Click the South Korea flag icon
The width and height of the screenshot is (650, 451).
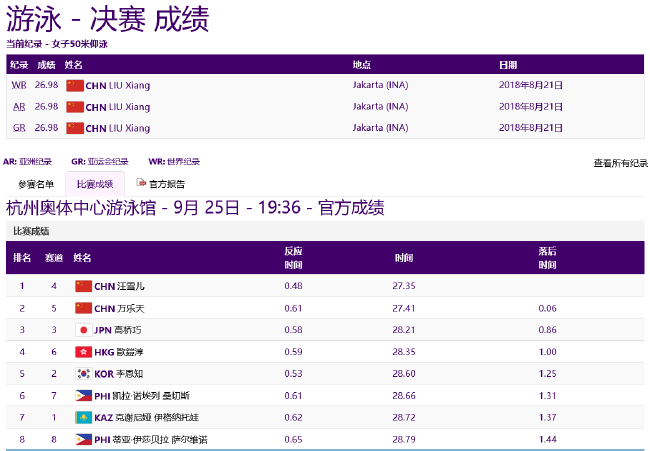click(x=83, y=373)
